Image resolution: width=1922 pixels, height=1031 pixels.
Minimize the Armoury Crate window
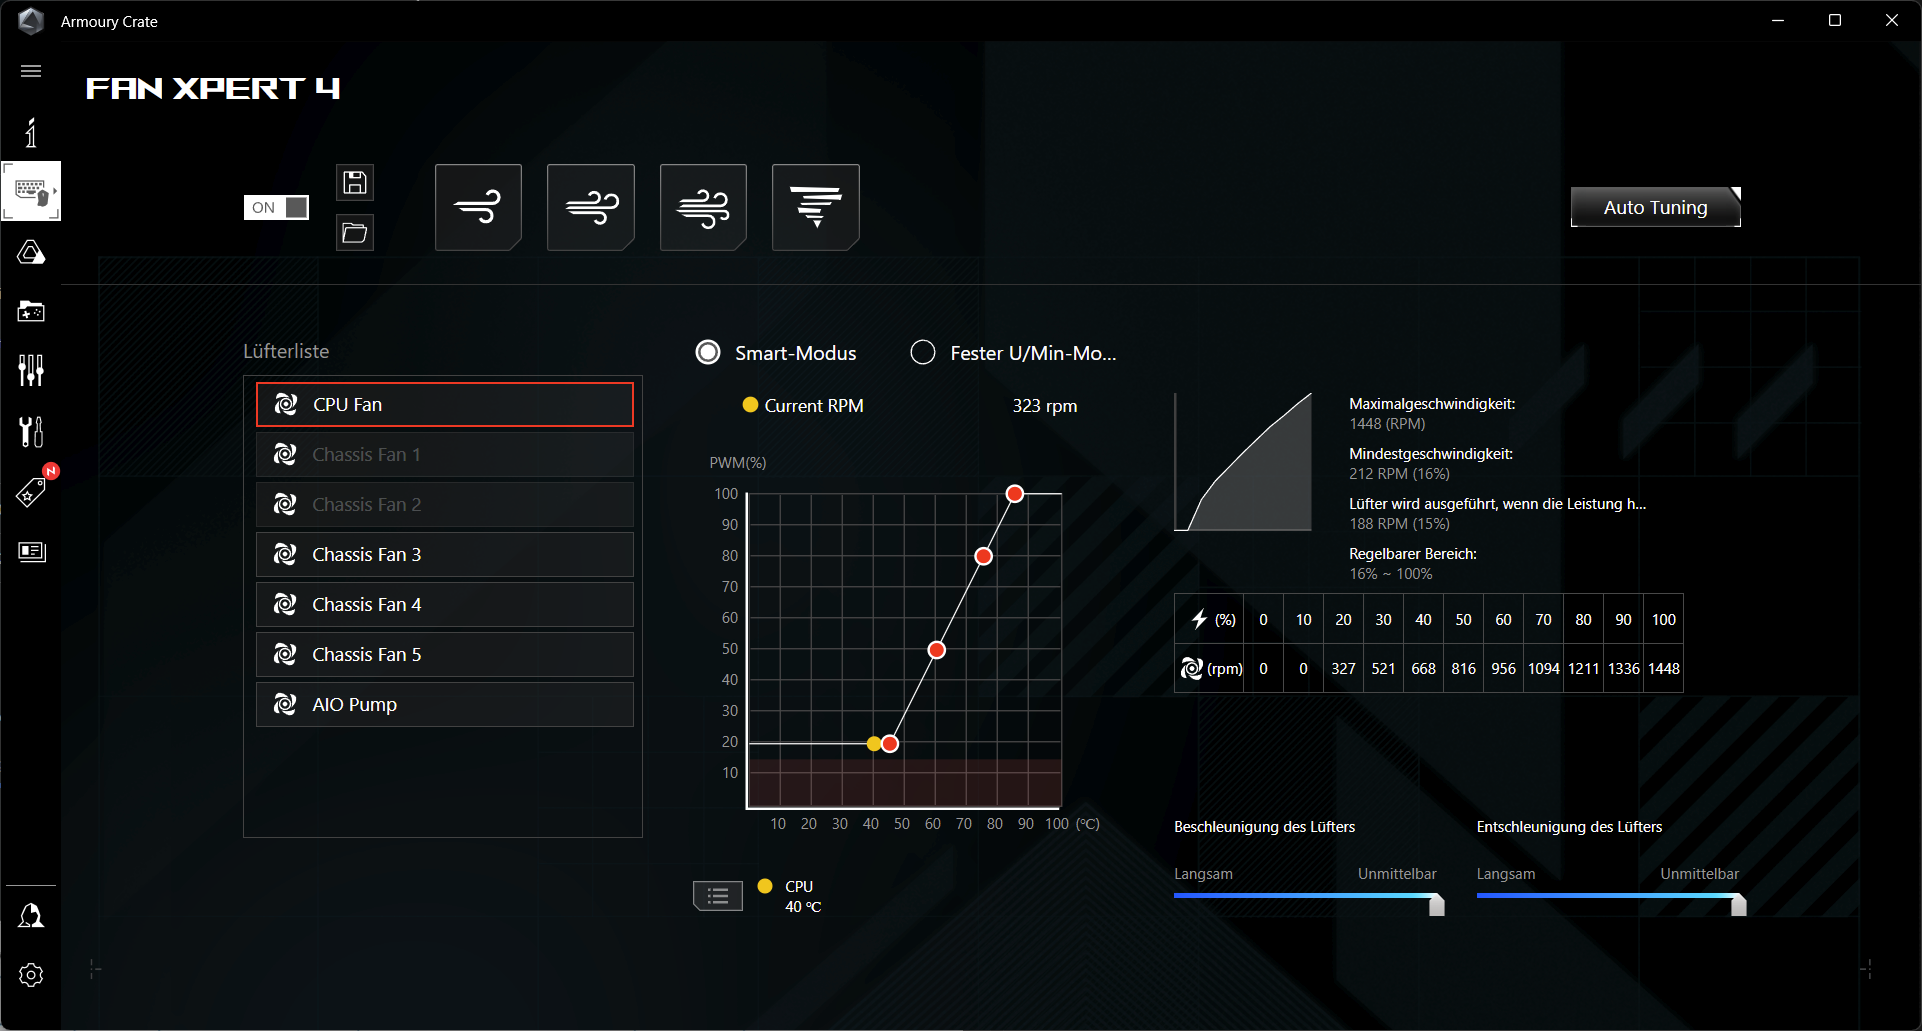click(x=1778, y=20)
